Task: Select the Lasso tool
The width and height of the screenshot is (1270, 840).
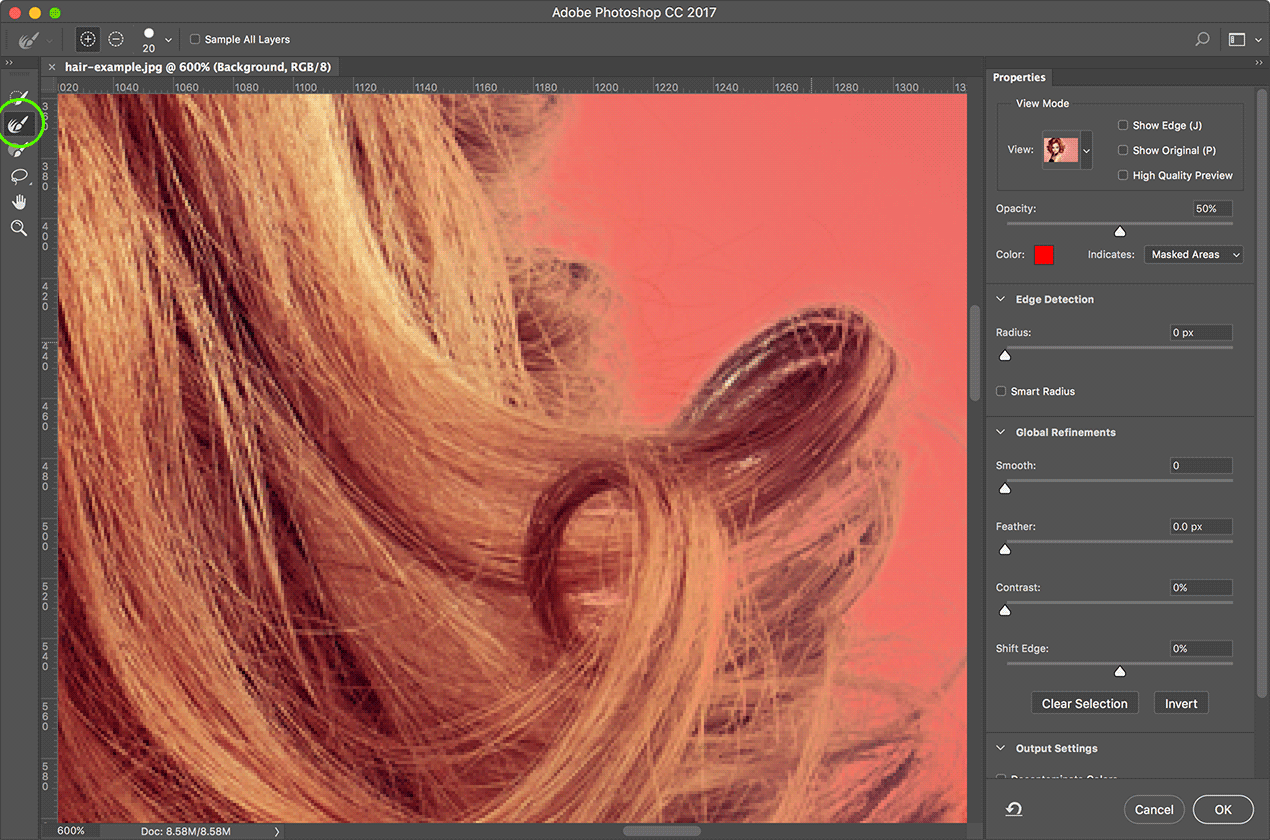Action: click(x=19, y=176)
